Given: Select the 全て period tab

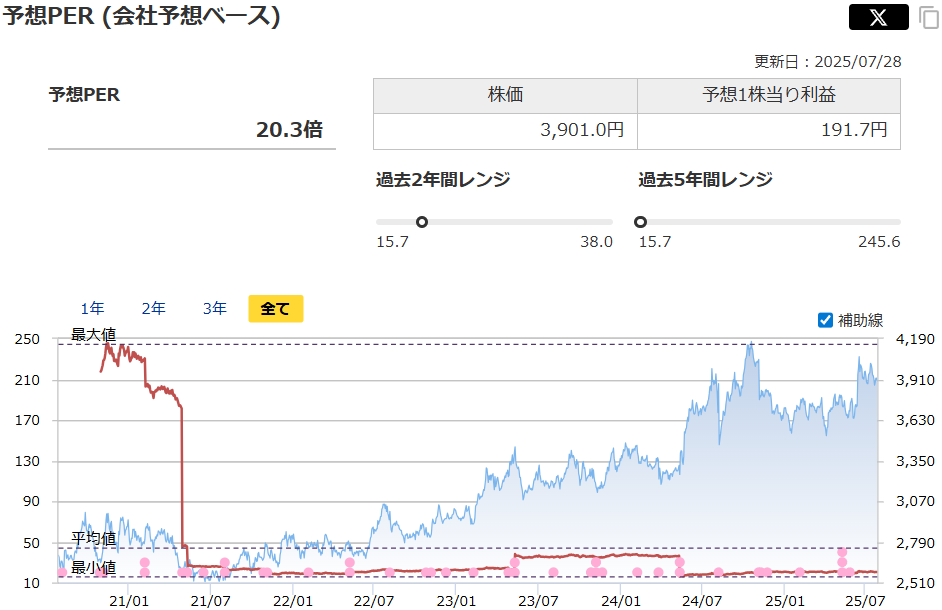Looking at the screenshot, I should click(275, 309).
